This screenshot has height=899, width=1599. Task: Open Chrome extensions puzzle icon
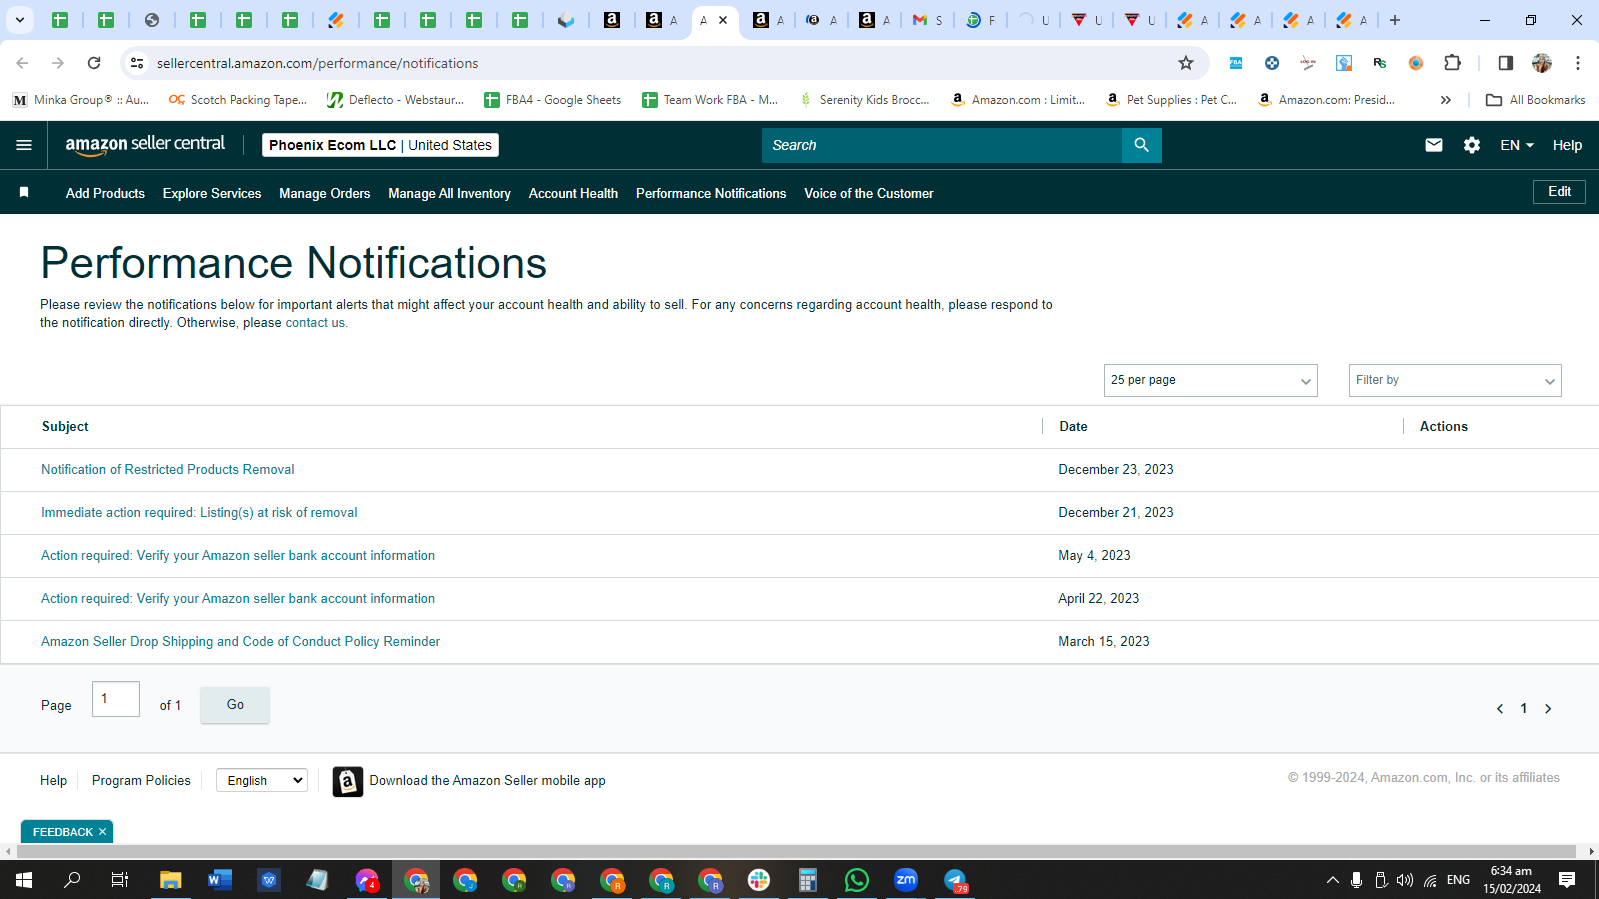[x=1452, y=63]
